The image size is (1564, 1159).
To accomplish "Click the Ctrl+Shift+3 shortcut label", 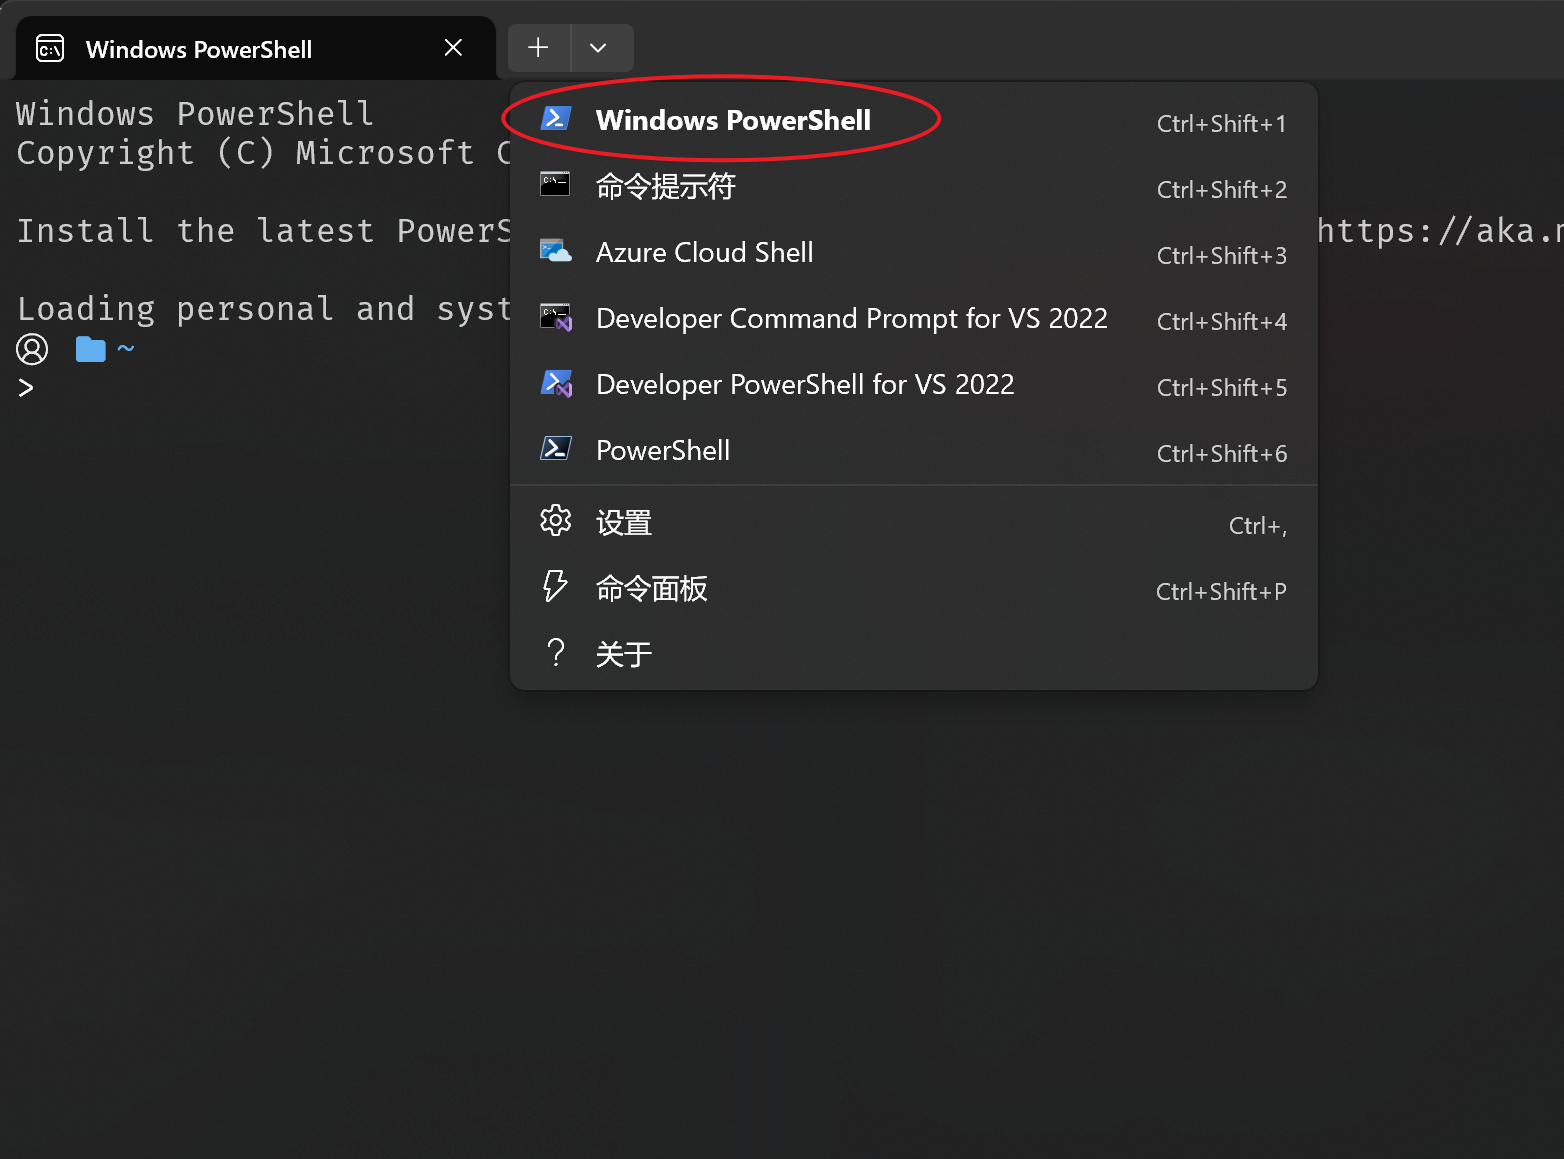I will click(1222, 256).
